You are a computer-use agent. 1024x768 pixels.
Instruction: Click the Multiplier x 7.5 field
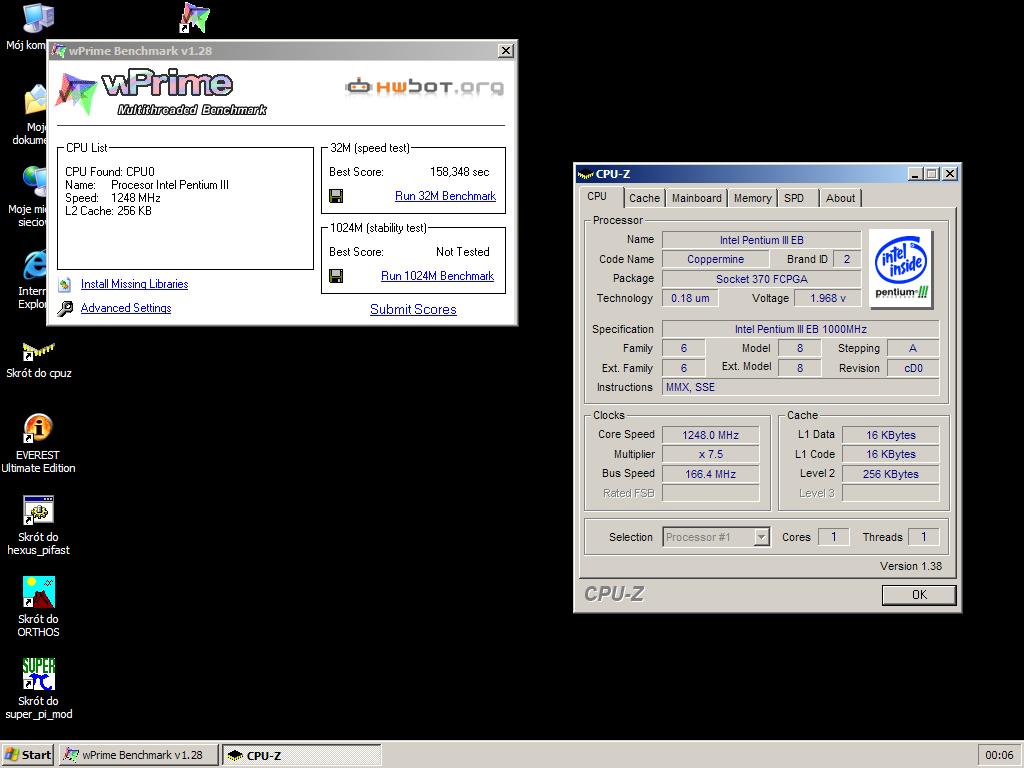pos(711,455)
